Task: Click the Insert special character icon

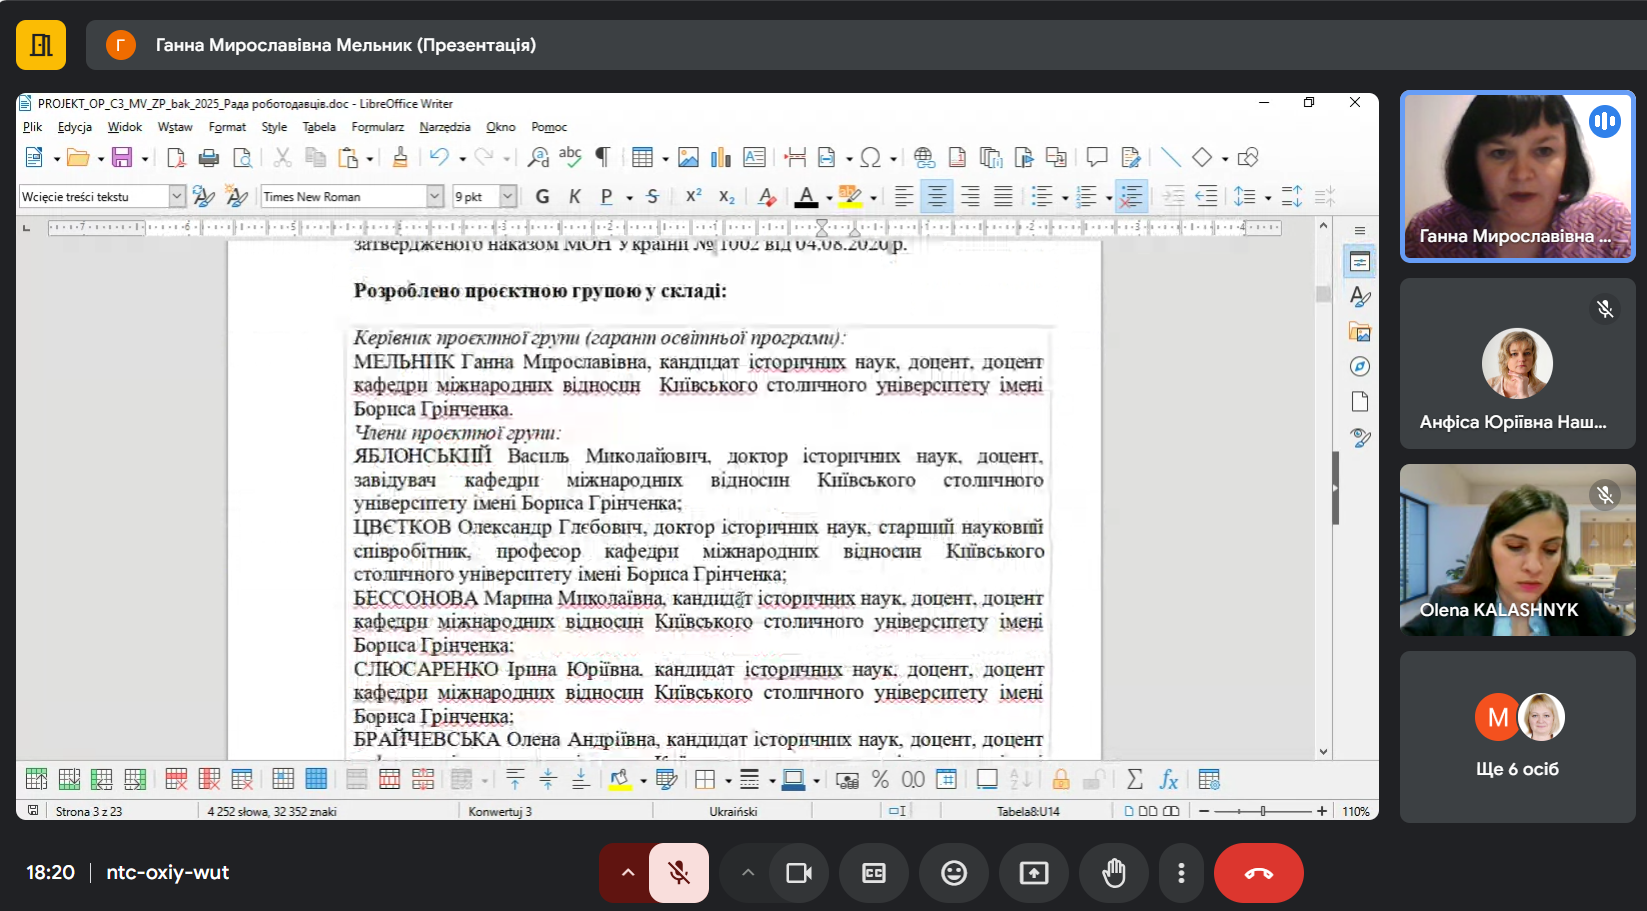Action: [870, 157]
